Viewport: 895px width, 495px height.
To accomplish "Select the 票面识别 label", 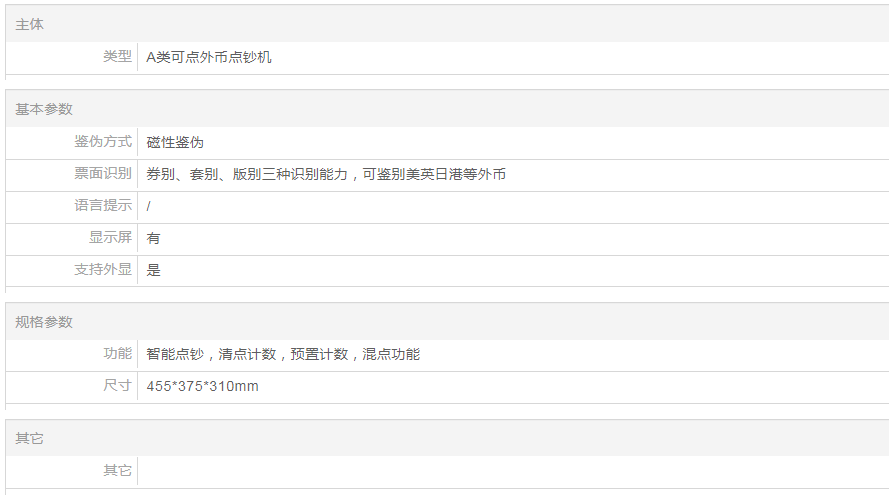I will coord(103,174).
